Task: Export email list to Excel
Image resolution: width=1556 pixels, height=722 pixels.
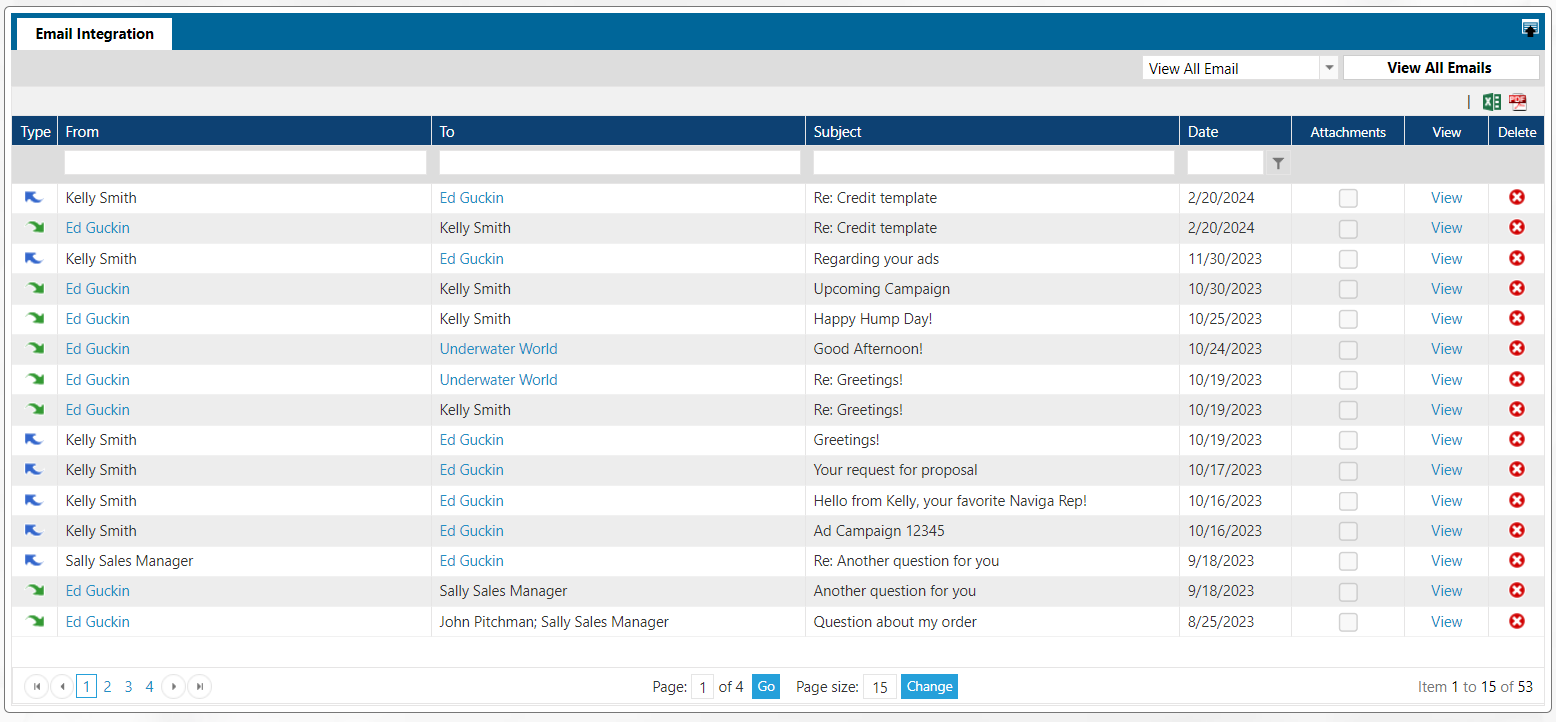Action: point(1491,101)
